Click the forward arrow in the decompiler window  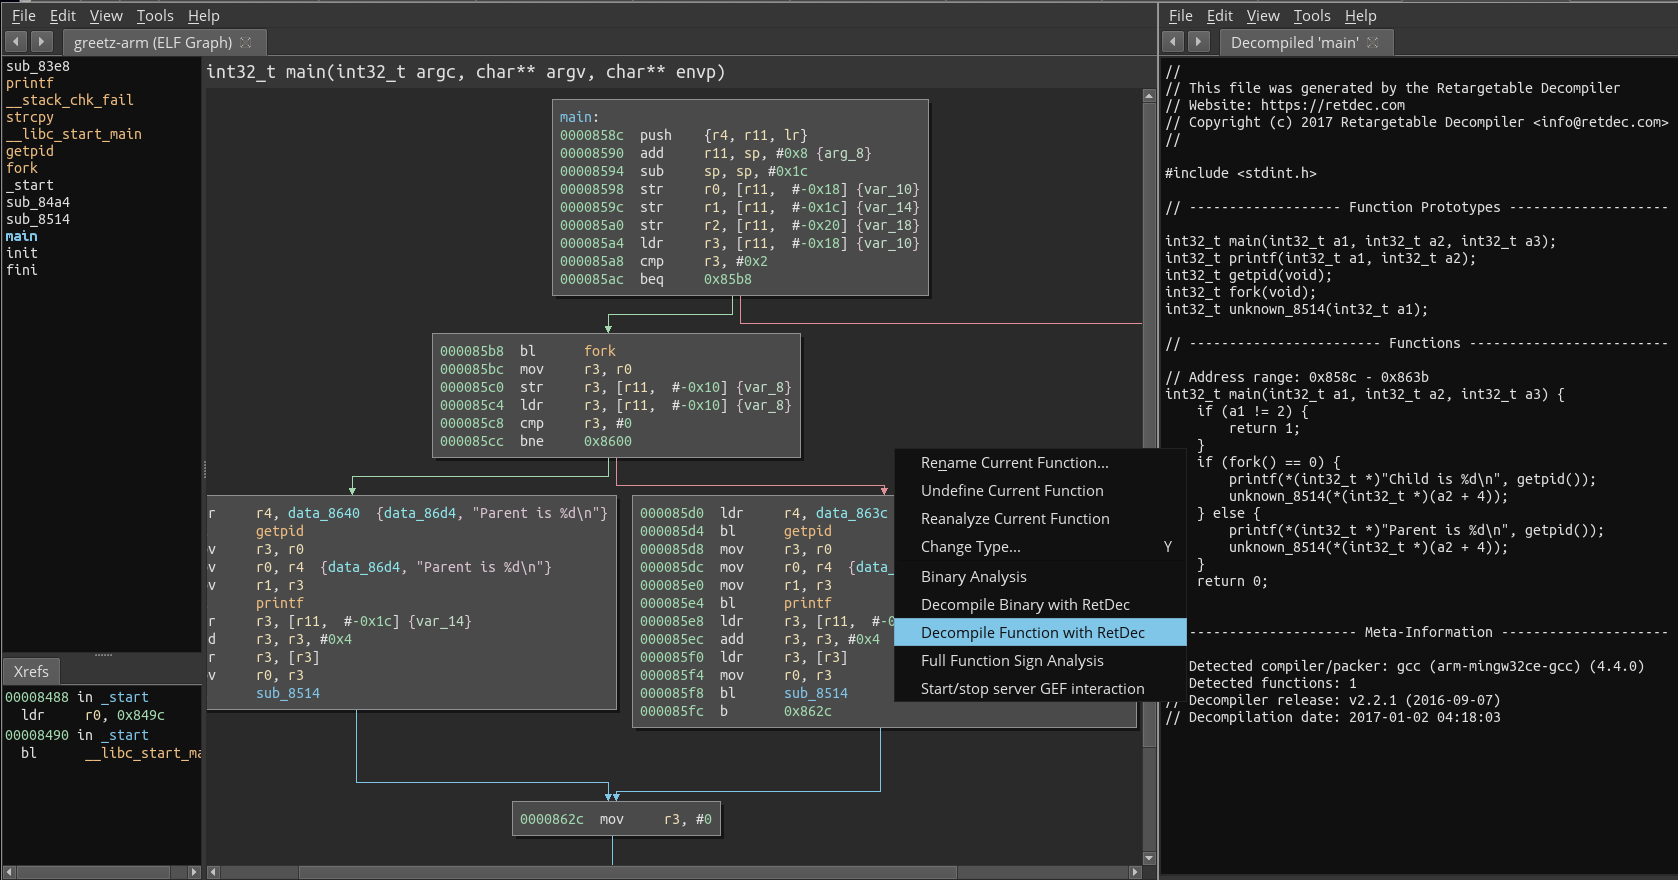click(x=1198, y=41)
